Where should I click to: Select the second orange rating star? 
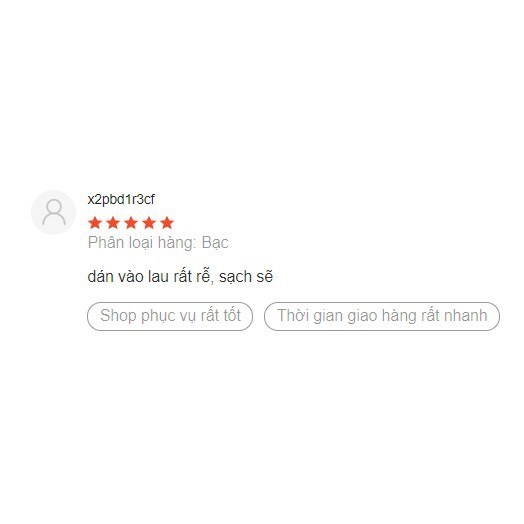point(113,223)
